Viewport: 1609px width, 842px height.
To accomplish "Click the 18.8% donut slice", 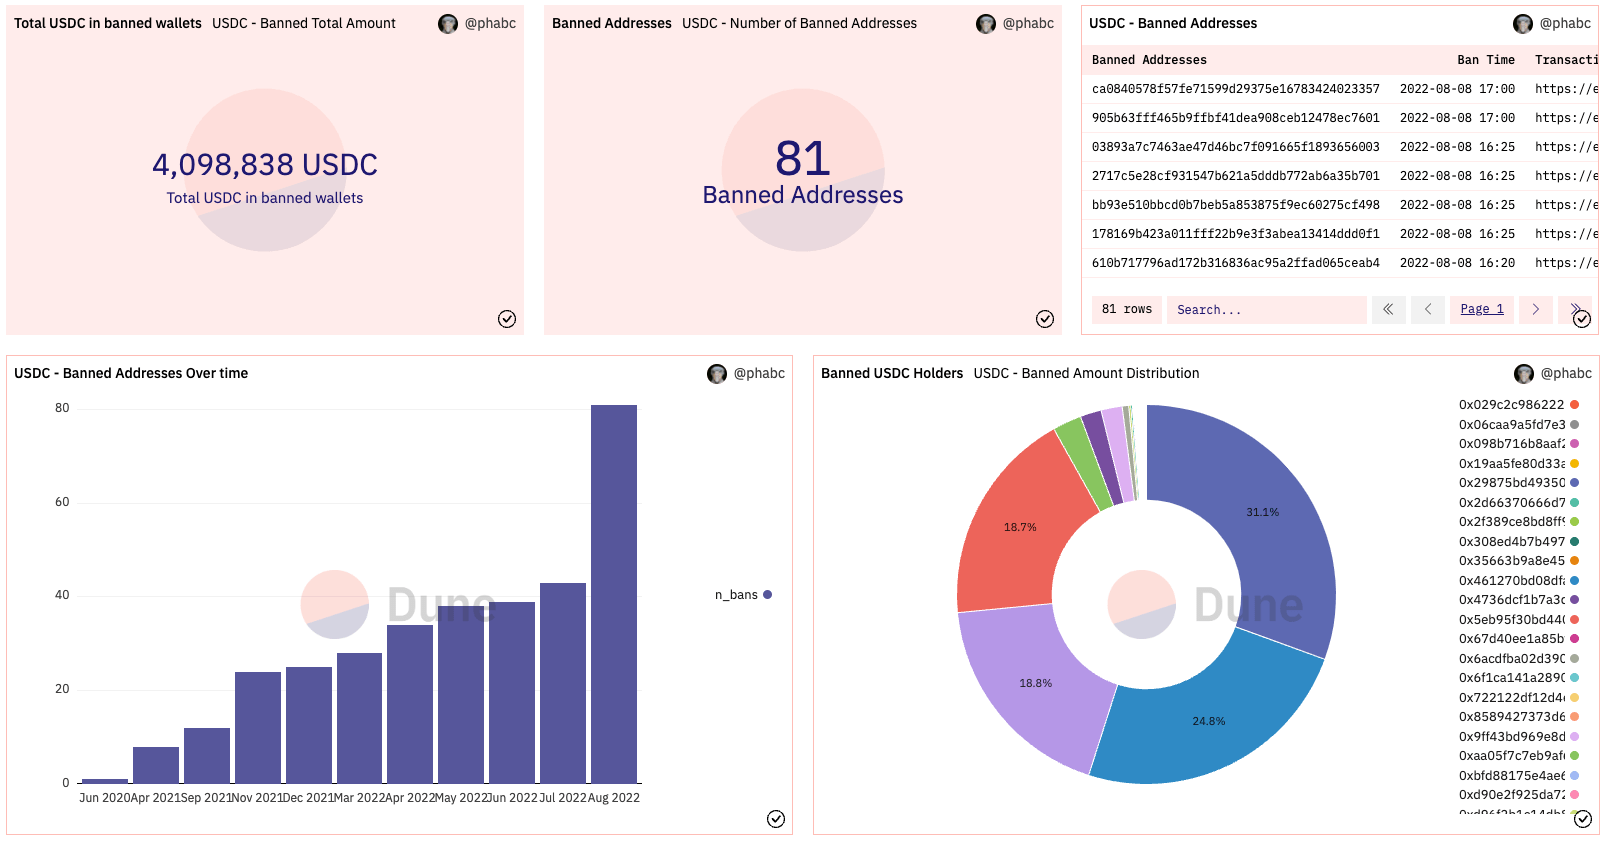I will click(1035, 683).
